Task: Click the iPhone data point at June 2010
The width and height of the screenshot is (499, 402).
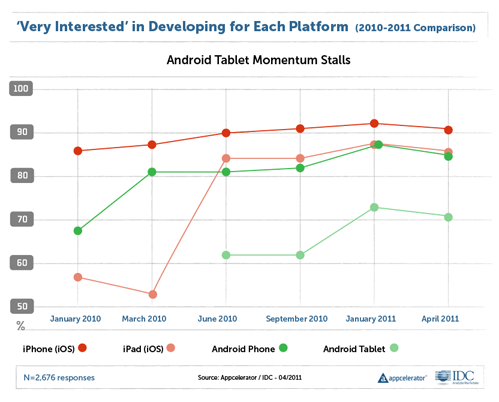Action: click(x=226, y=133)
